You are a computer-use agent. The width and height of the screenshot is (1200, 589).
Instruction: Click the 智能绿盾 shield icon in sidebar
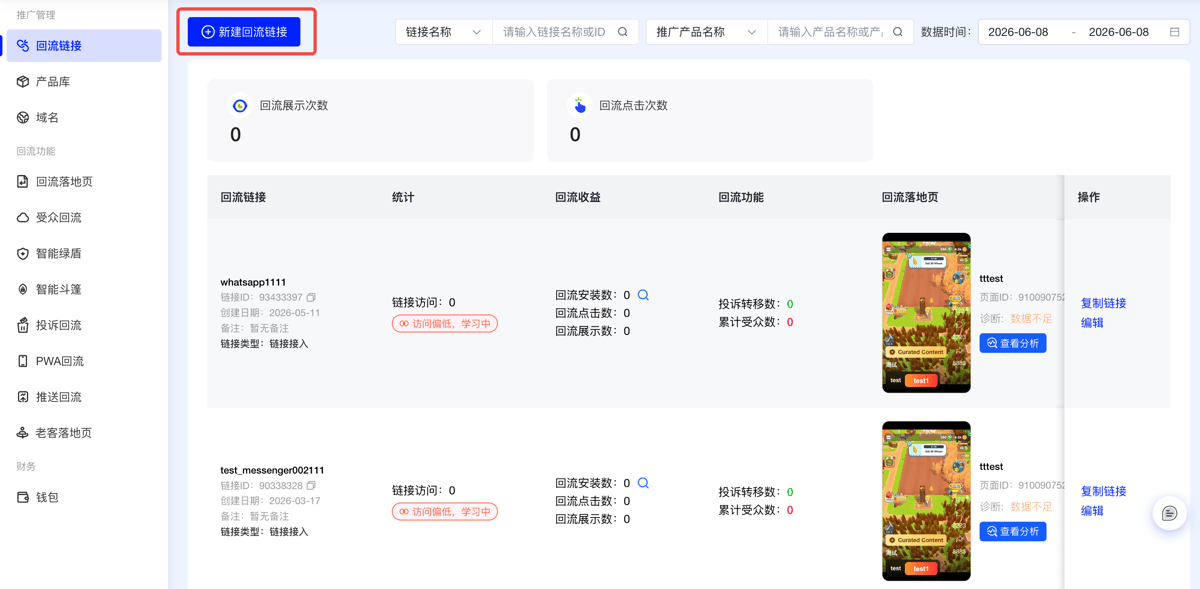pos(23,254)
